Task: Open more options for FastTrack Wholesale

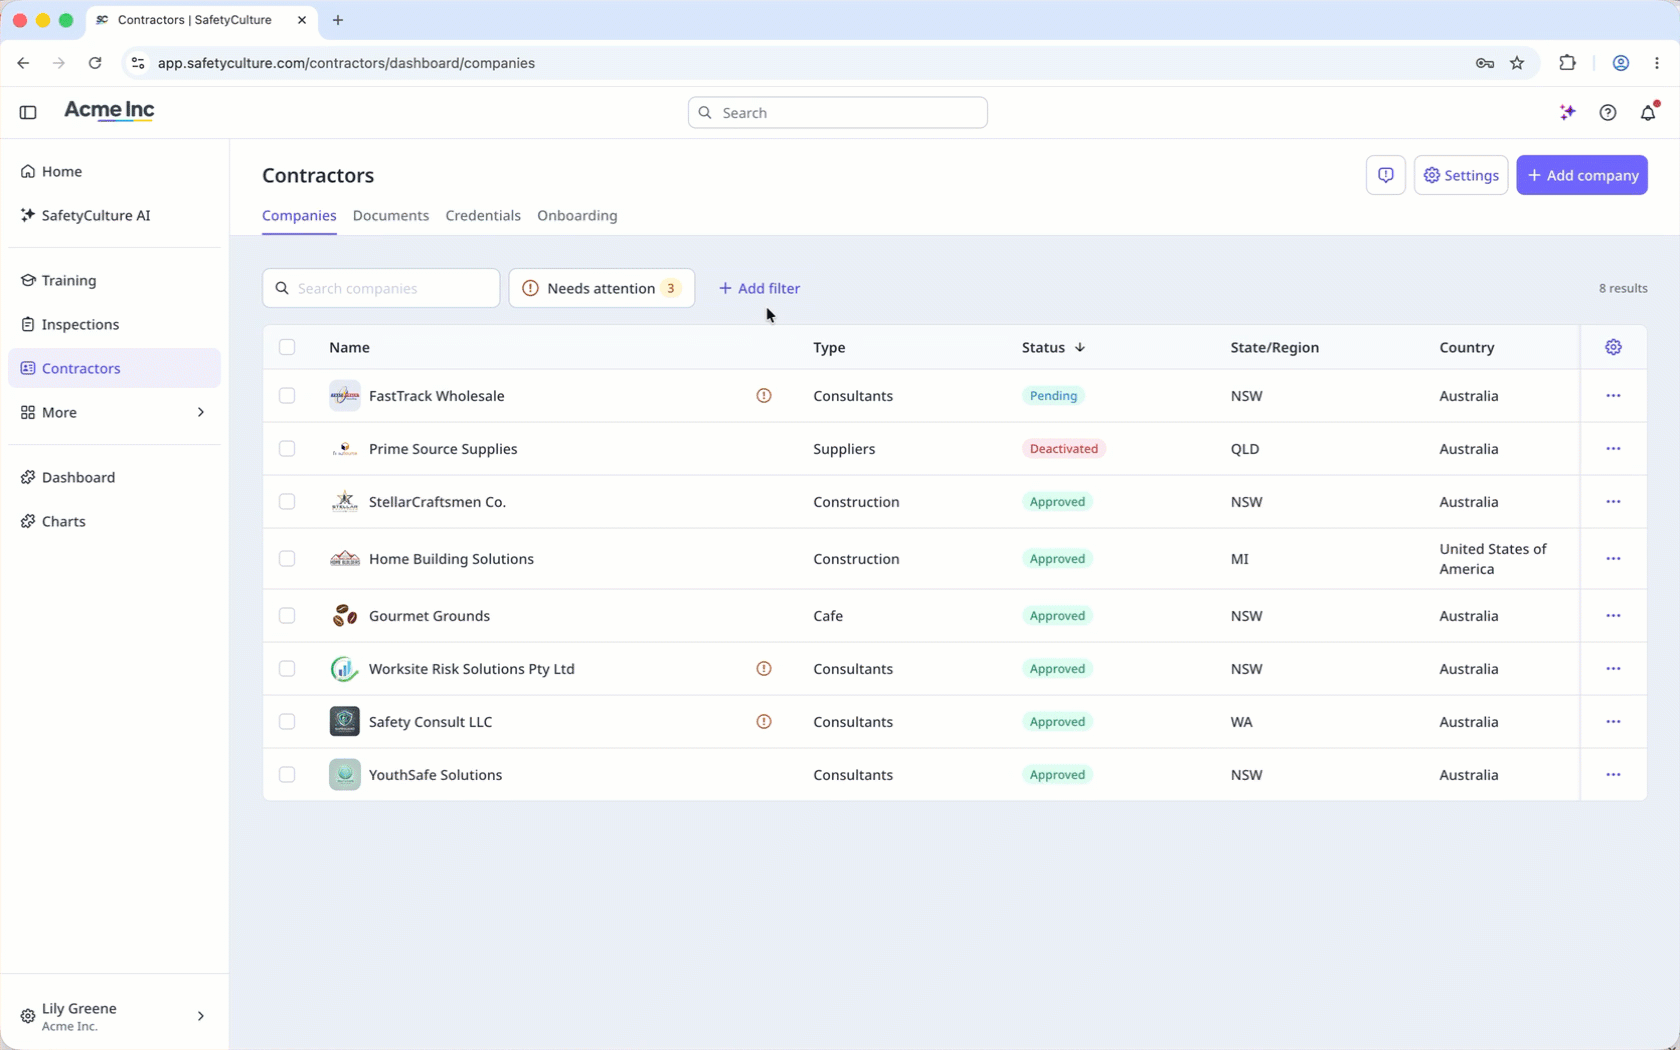Action: pos(1613,396)
